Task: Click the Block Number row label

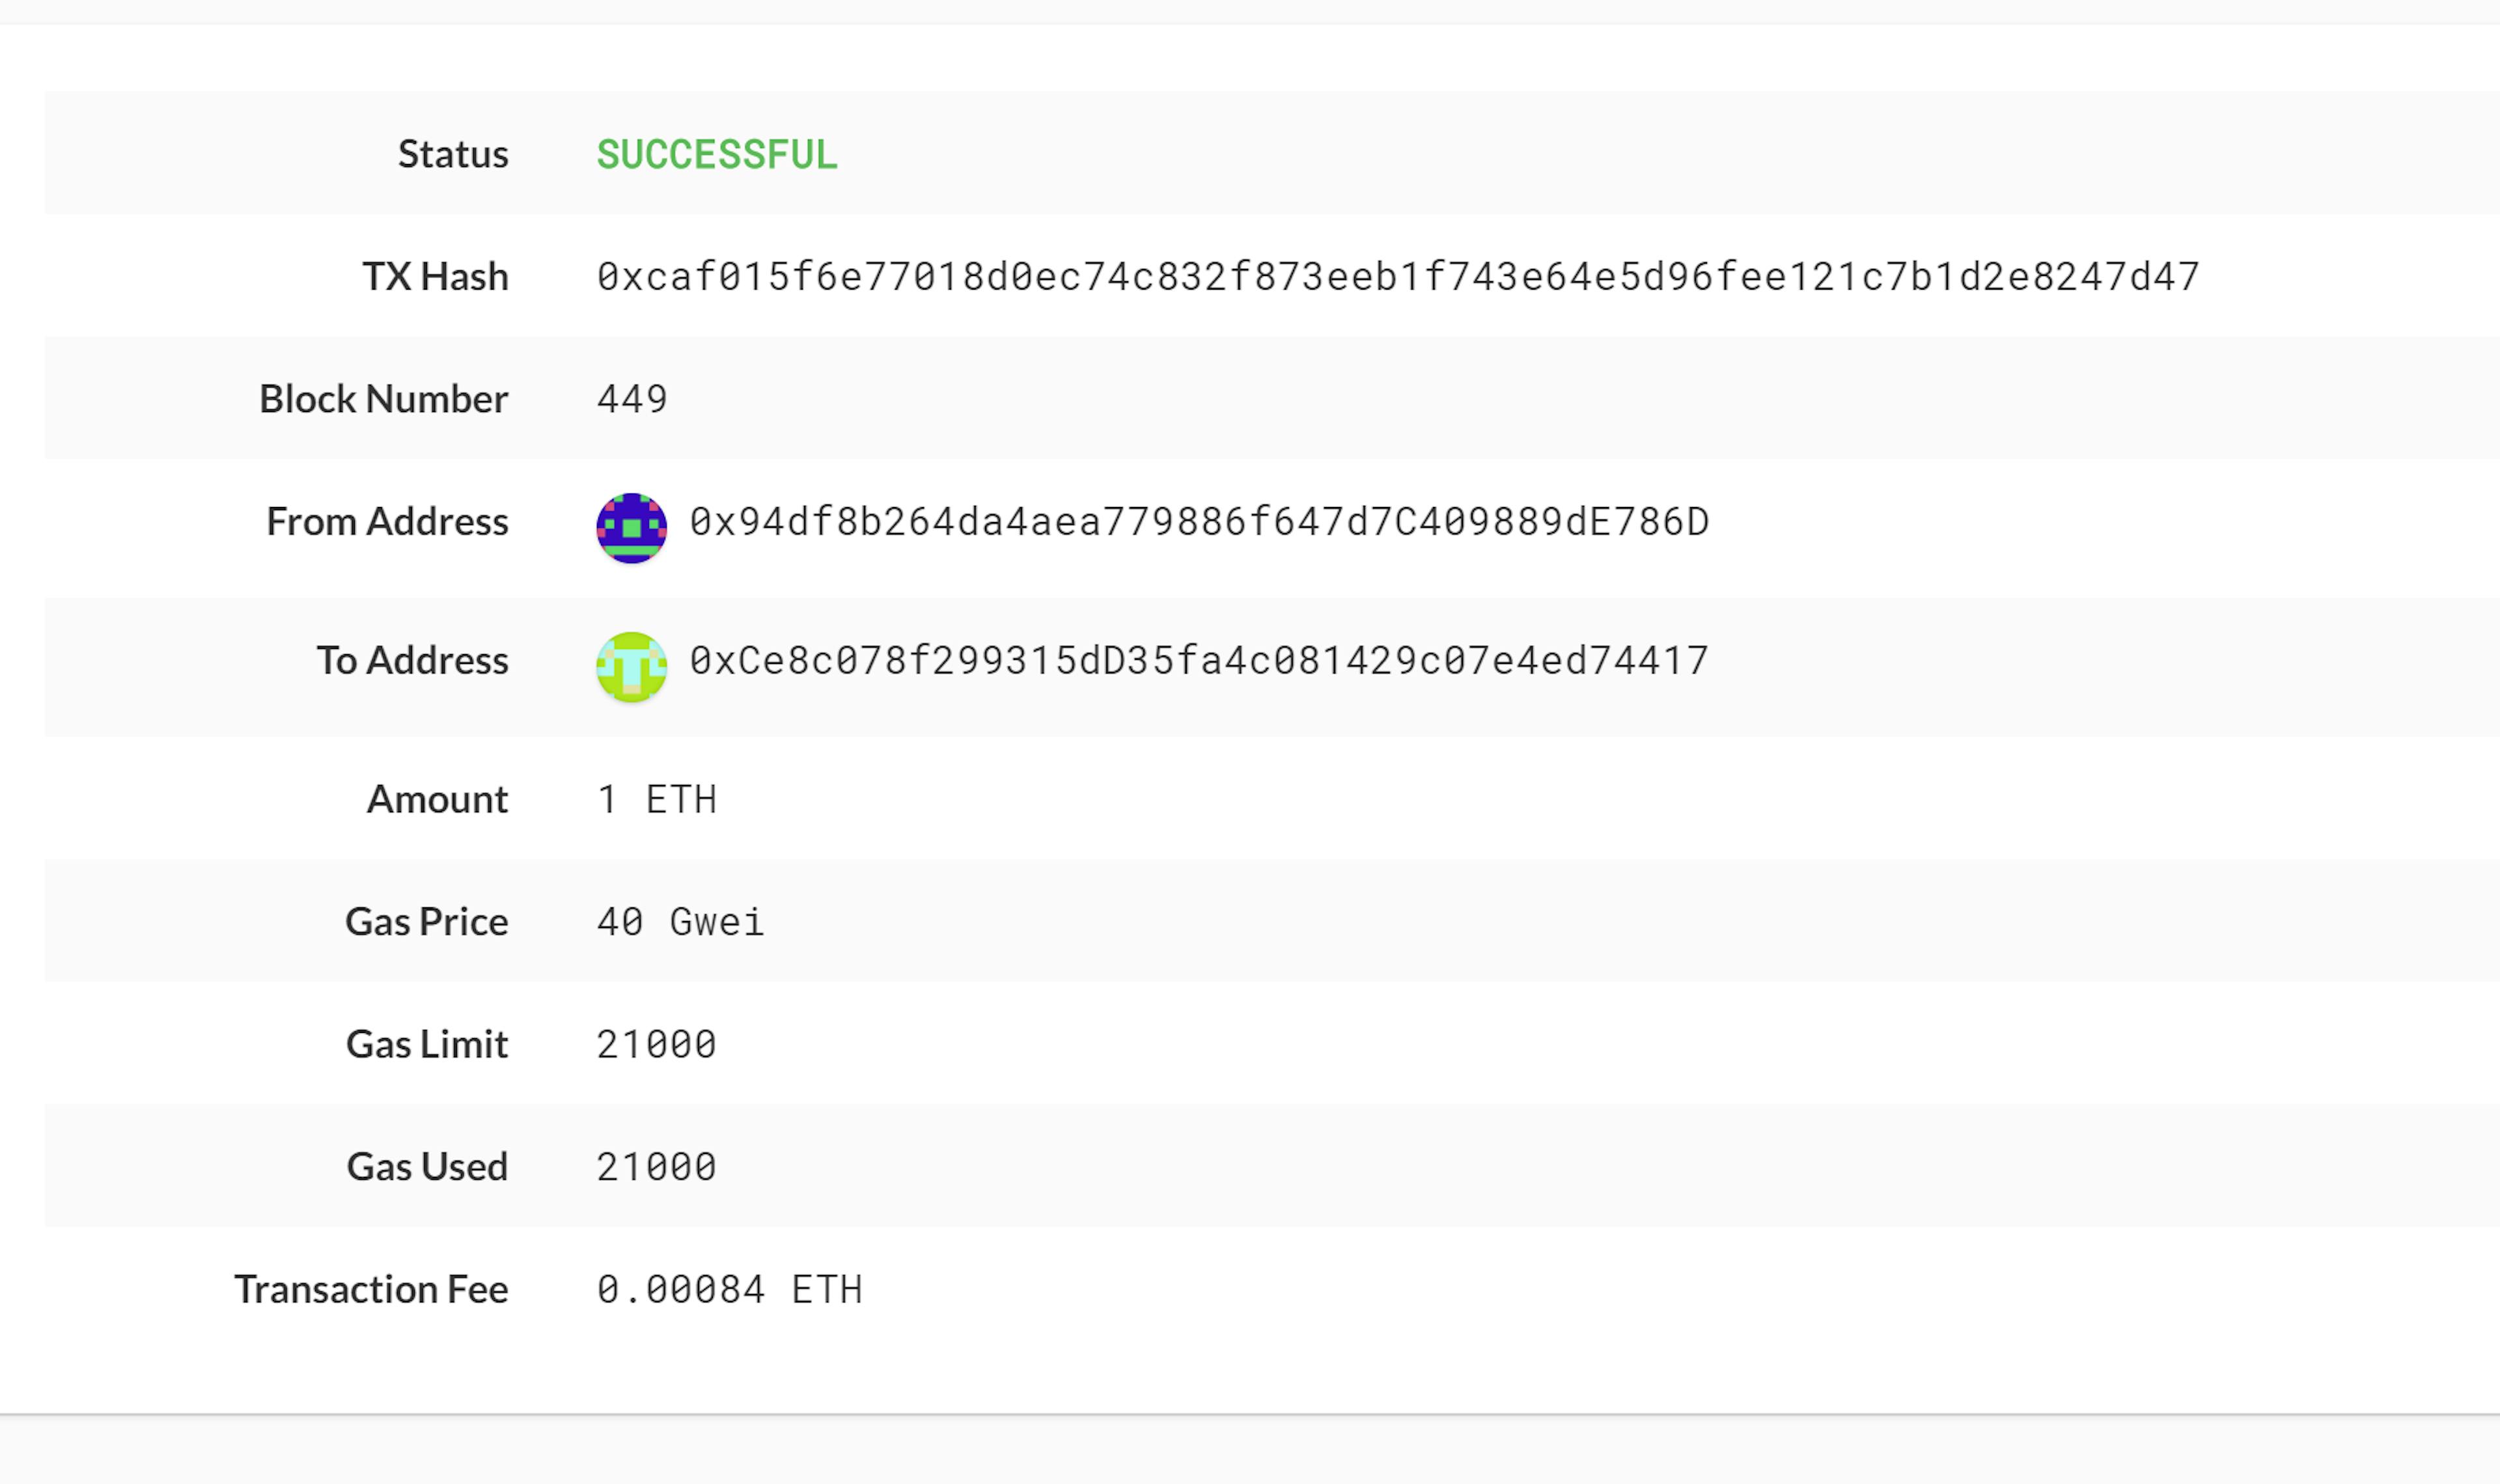Action: 384,399
